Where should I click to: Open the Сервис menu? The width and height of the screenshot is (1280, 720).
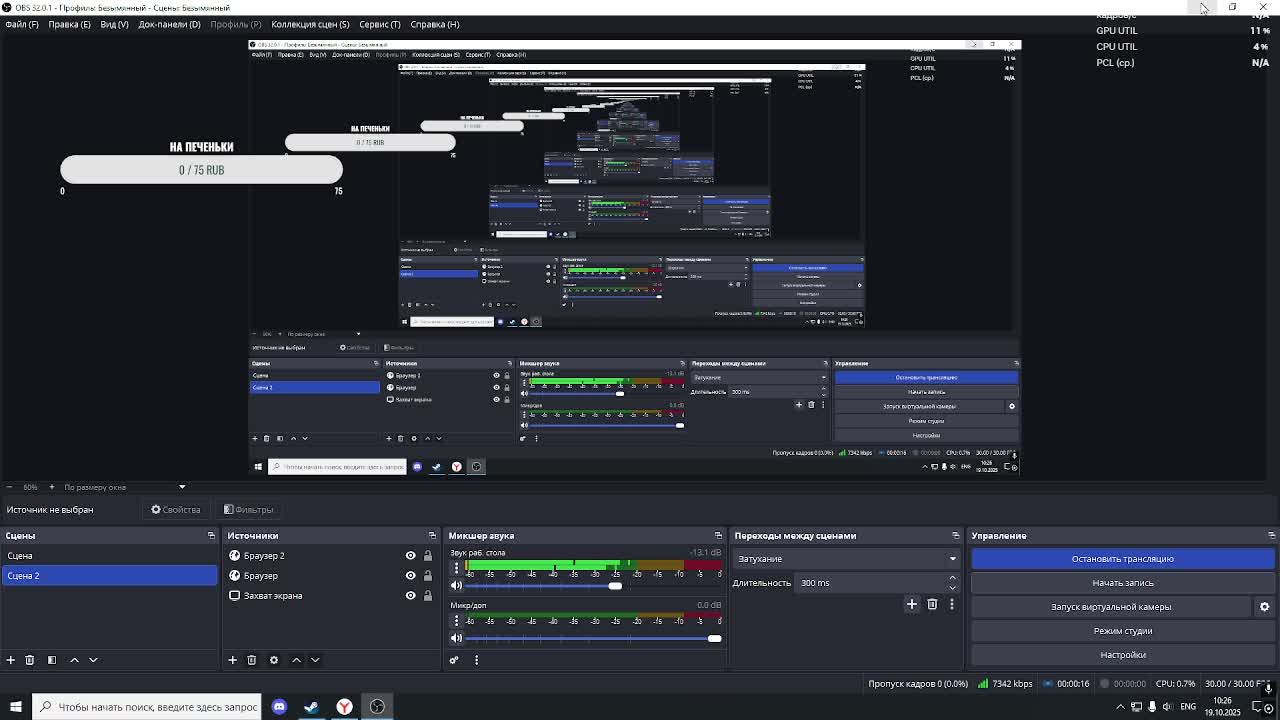click(x=380, y=24)
